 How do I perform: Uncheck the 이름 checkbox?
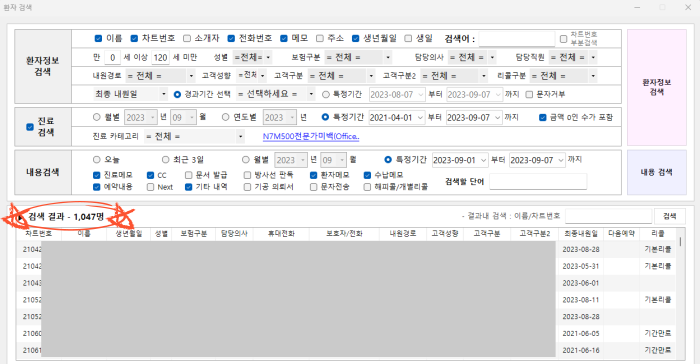98,38
